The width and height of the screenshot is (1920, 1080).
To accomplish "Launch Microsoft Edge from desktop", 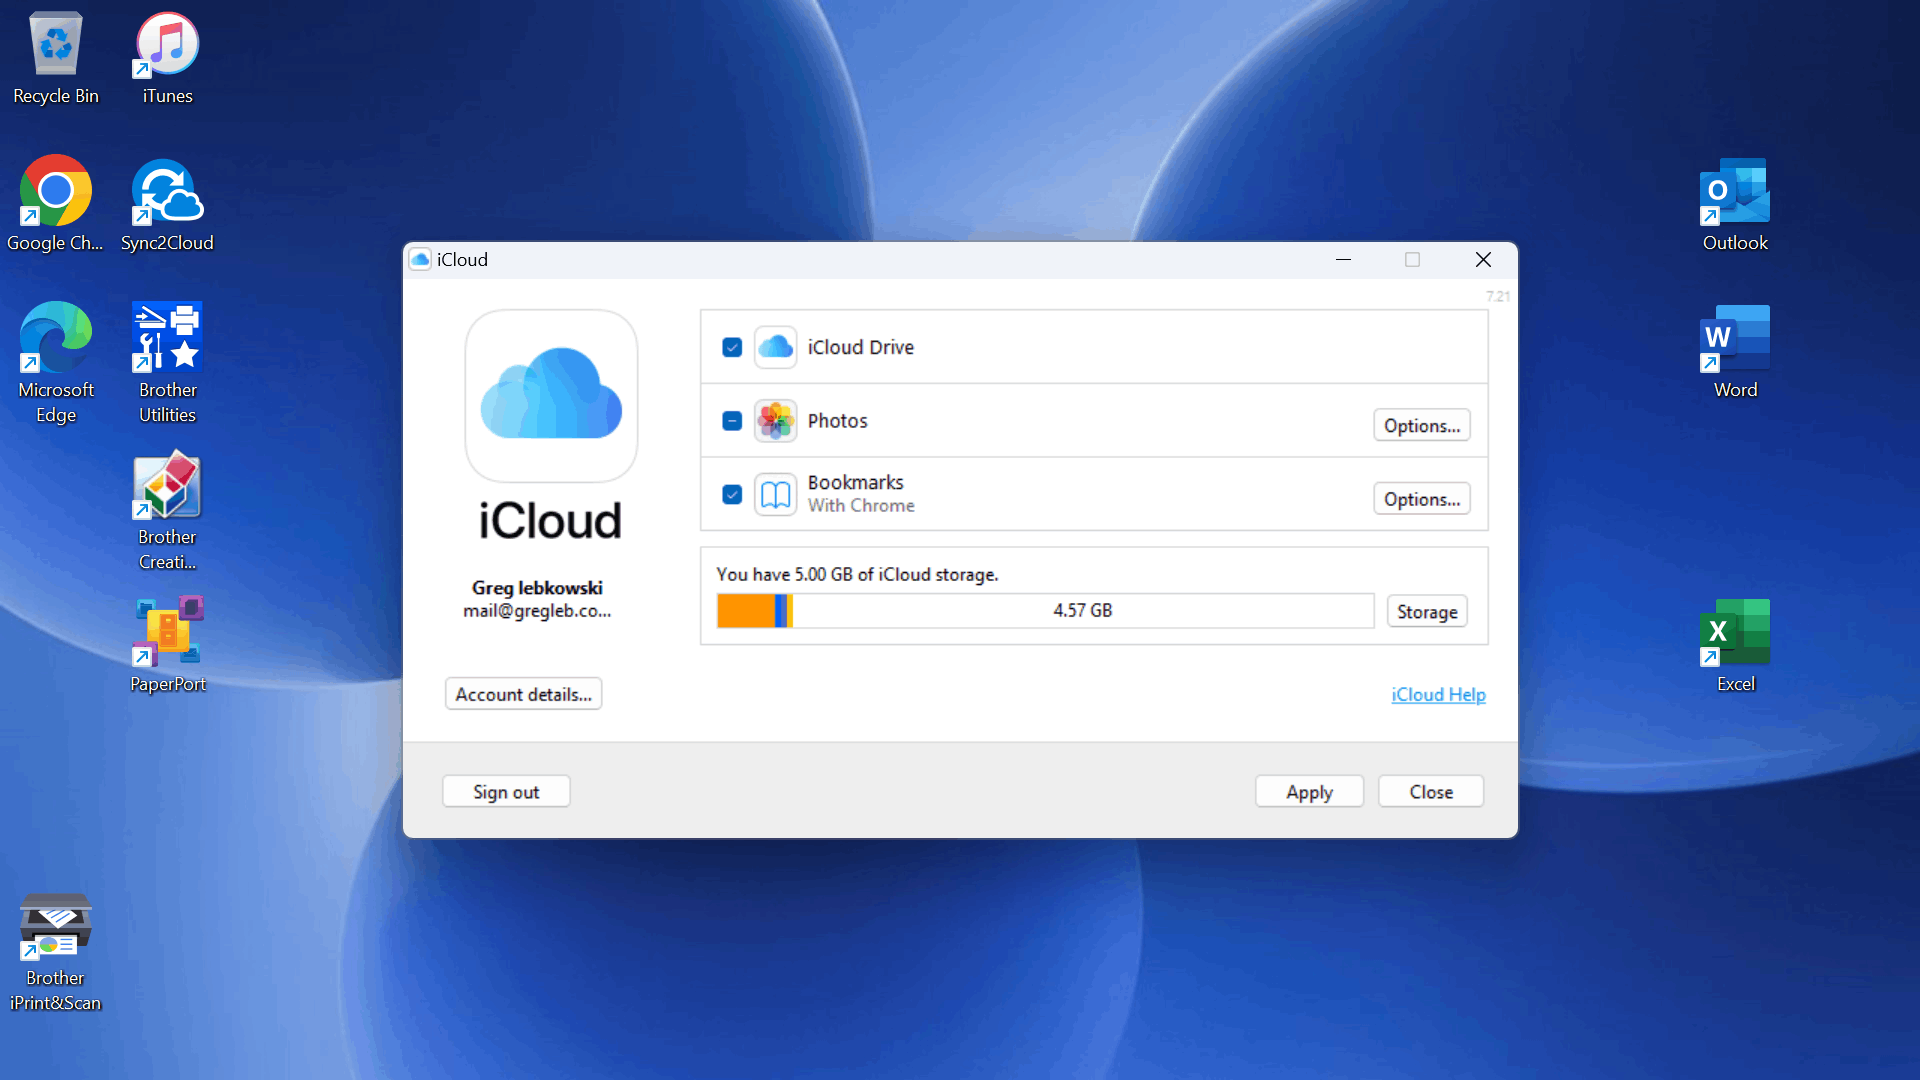I will pos(56,363).
